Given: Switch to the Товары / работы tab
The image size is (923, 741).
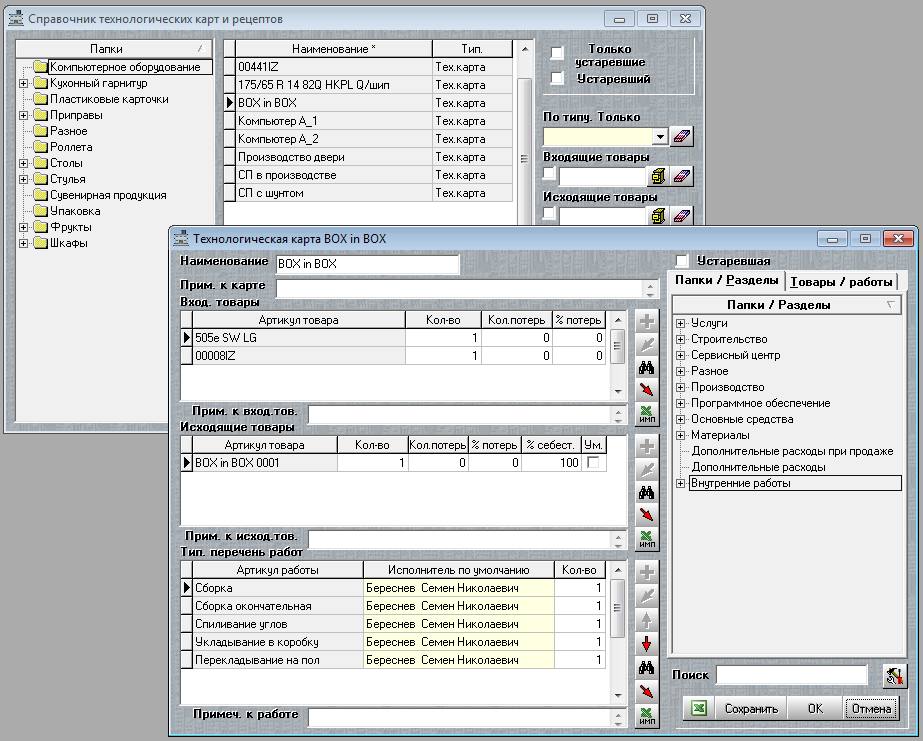Looking at the screenshot, I should point(841,282).
